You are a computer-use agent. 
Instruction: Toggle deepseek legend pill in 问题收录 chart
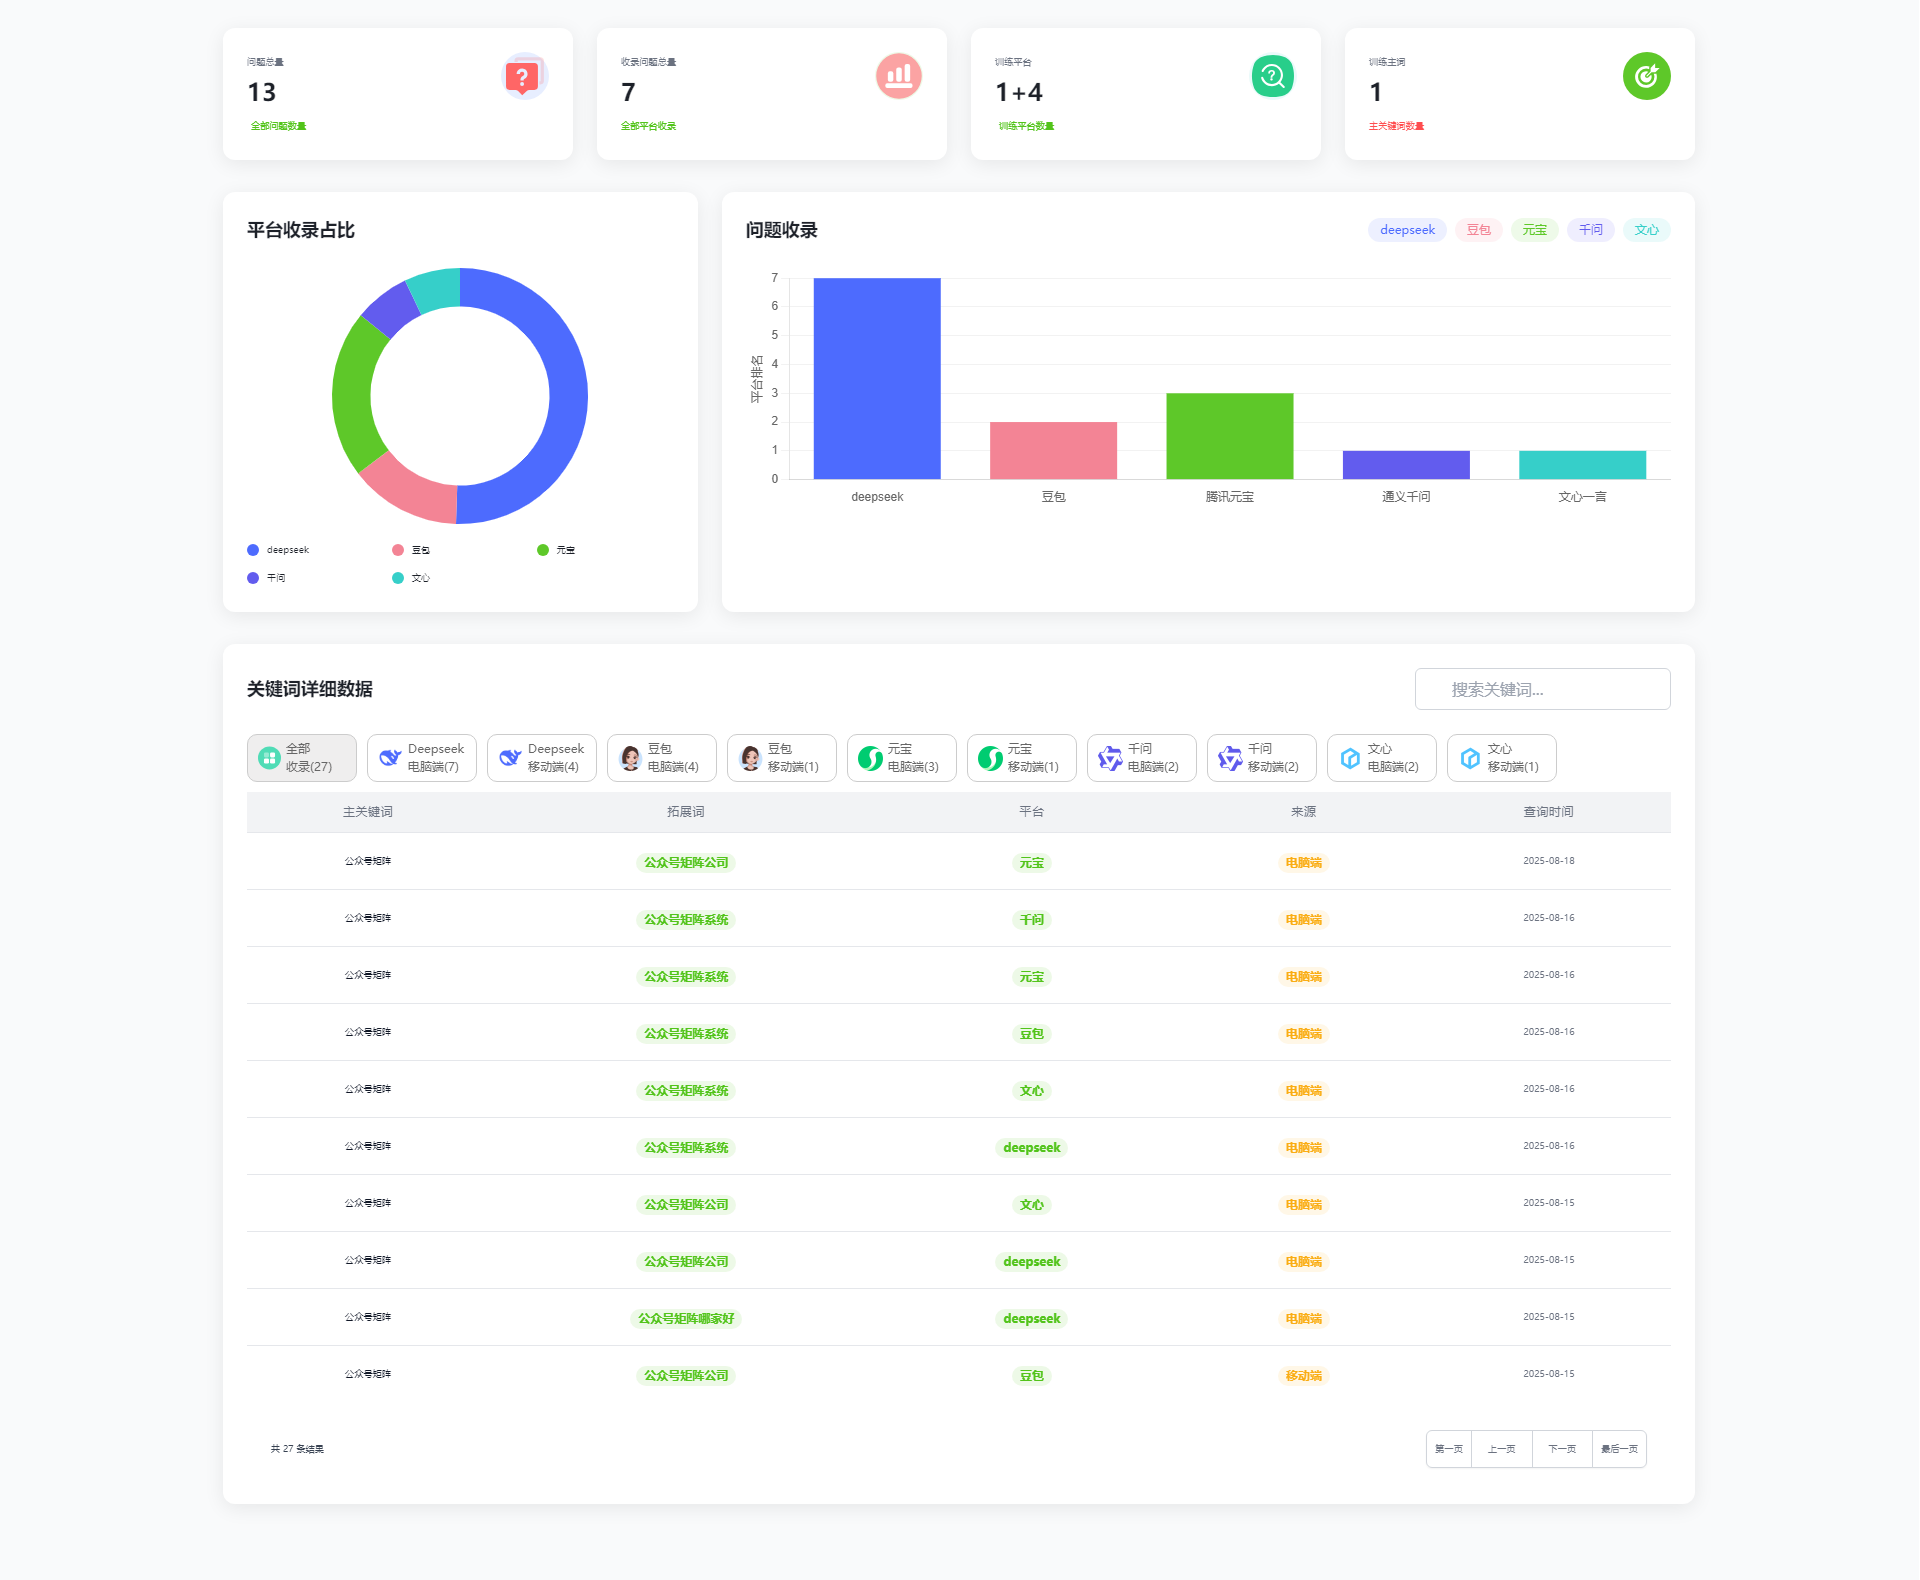click(x=1407, y=230)
